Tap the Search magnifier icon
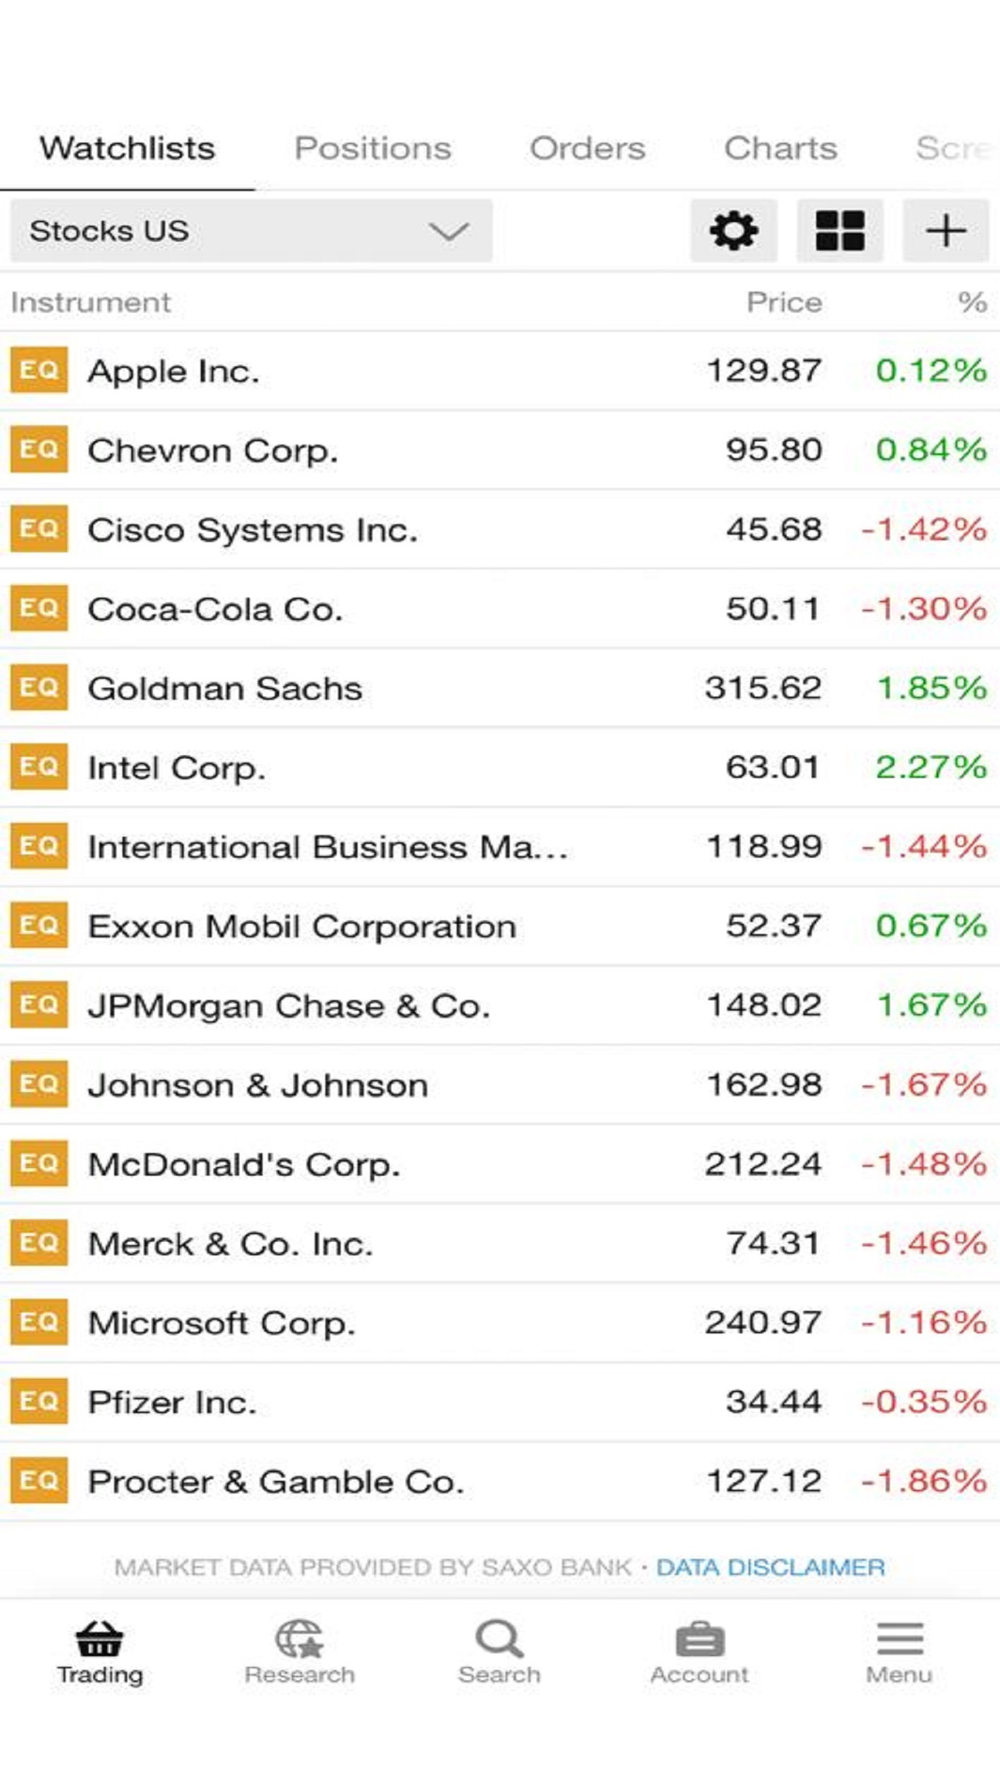The image size is (1000, 1778). [x=499, y=1640]
